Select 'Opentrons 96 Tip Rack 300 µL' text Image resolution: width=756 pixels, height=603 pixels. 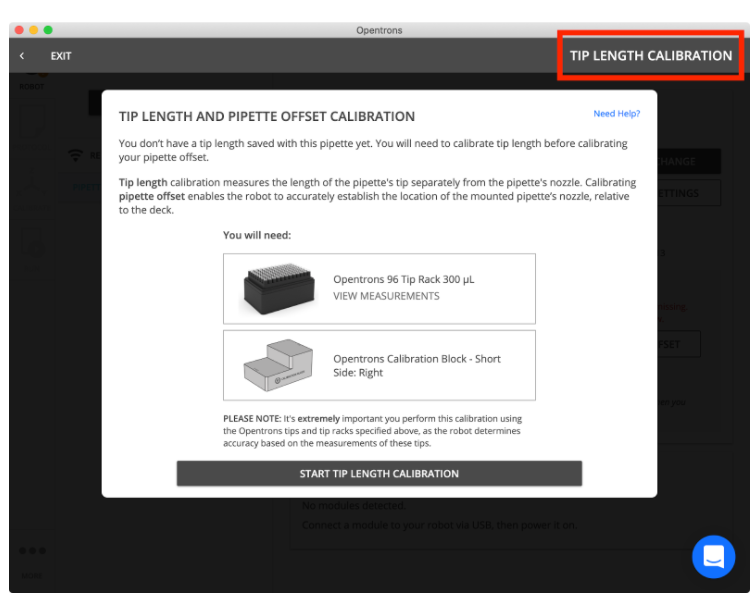404,280
